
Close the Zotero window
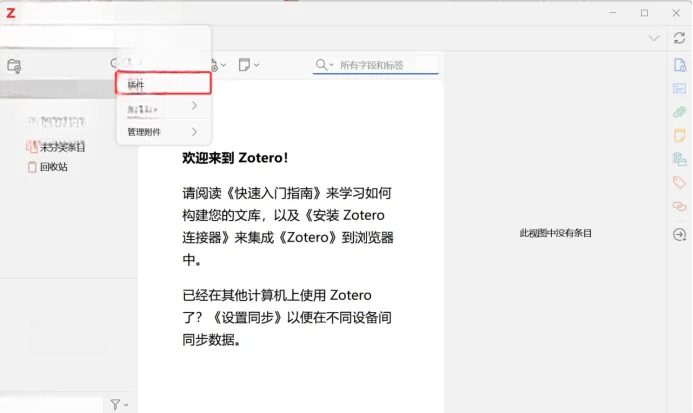tap(676, 13)
